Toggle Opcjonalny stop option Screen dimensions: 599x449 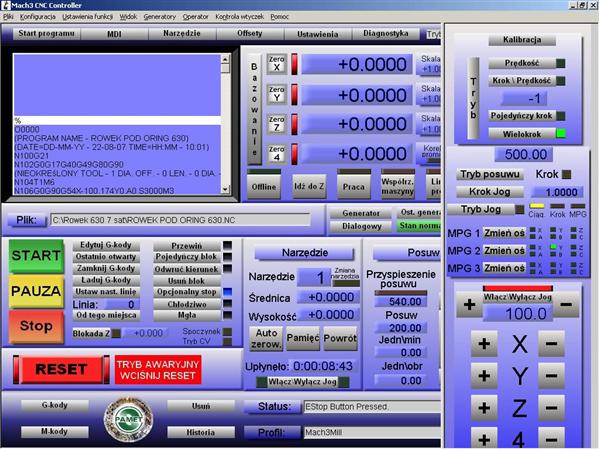[187, 292]
